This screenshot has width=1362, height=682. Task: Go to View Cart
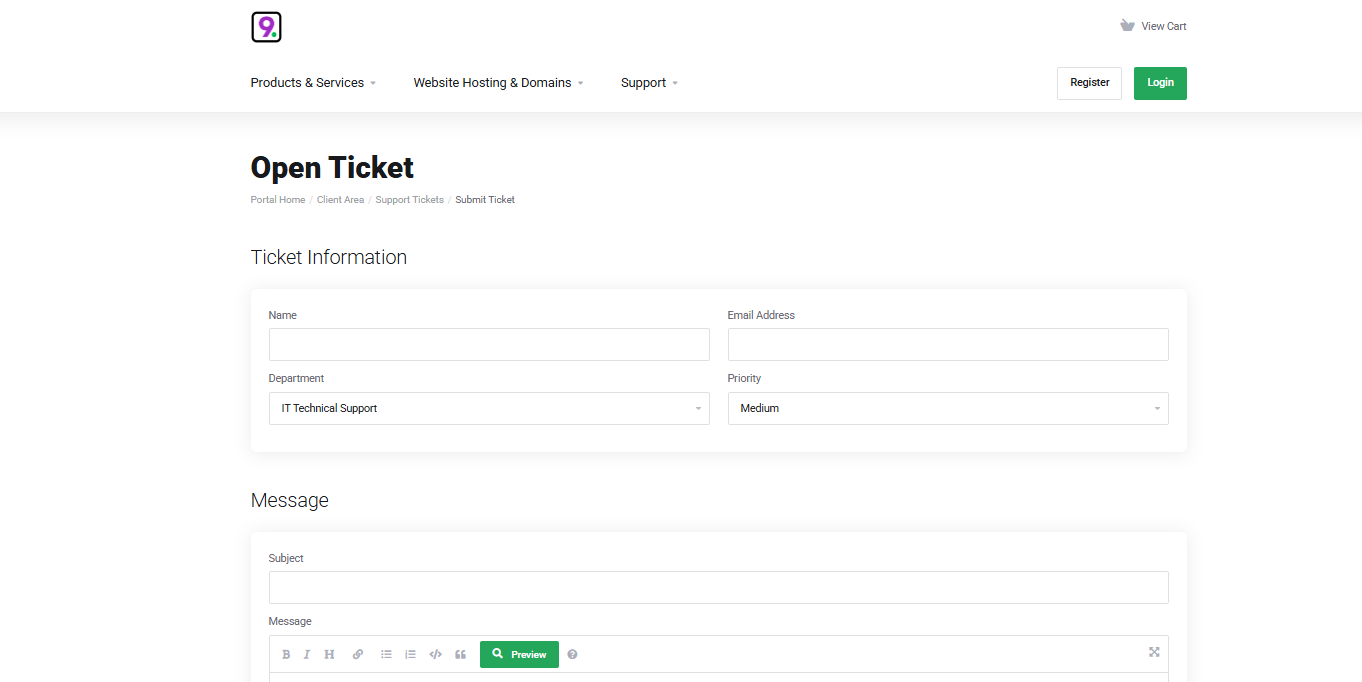tap(1154, 26)
